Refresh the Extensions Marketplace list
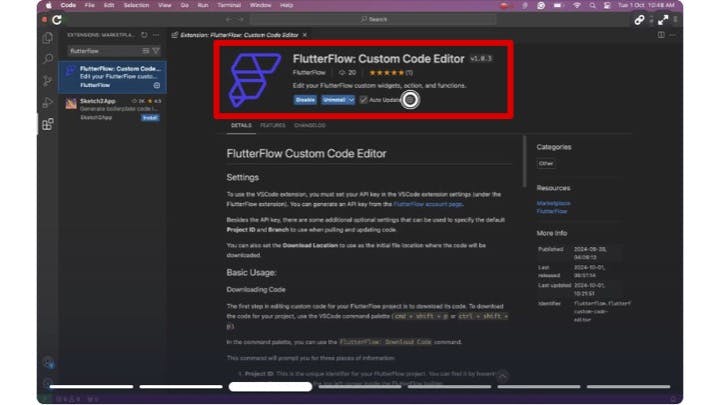720x405 pixels. [144, 35]
